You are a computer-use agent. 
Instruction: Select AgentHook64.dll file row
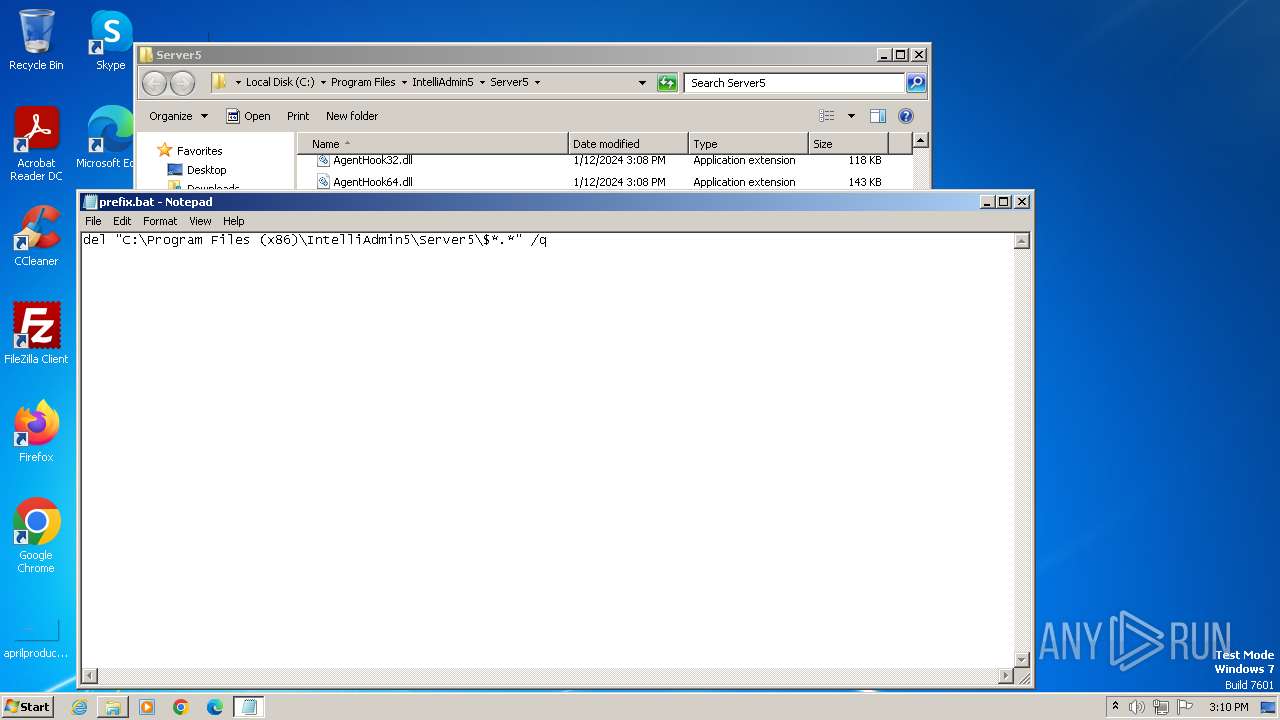604,182
